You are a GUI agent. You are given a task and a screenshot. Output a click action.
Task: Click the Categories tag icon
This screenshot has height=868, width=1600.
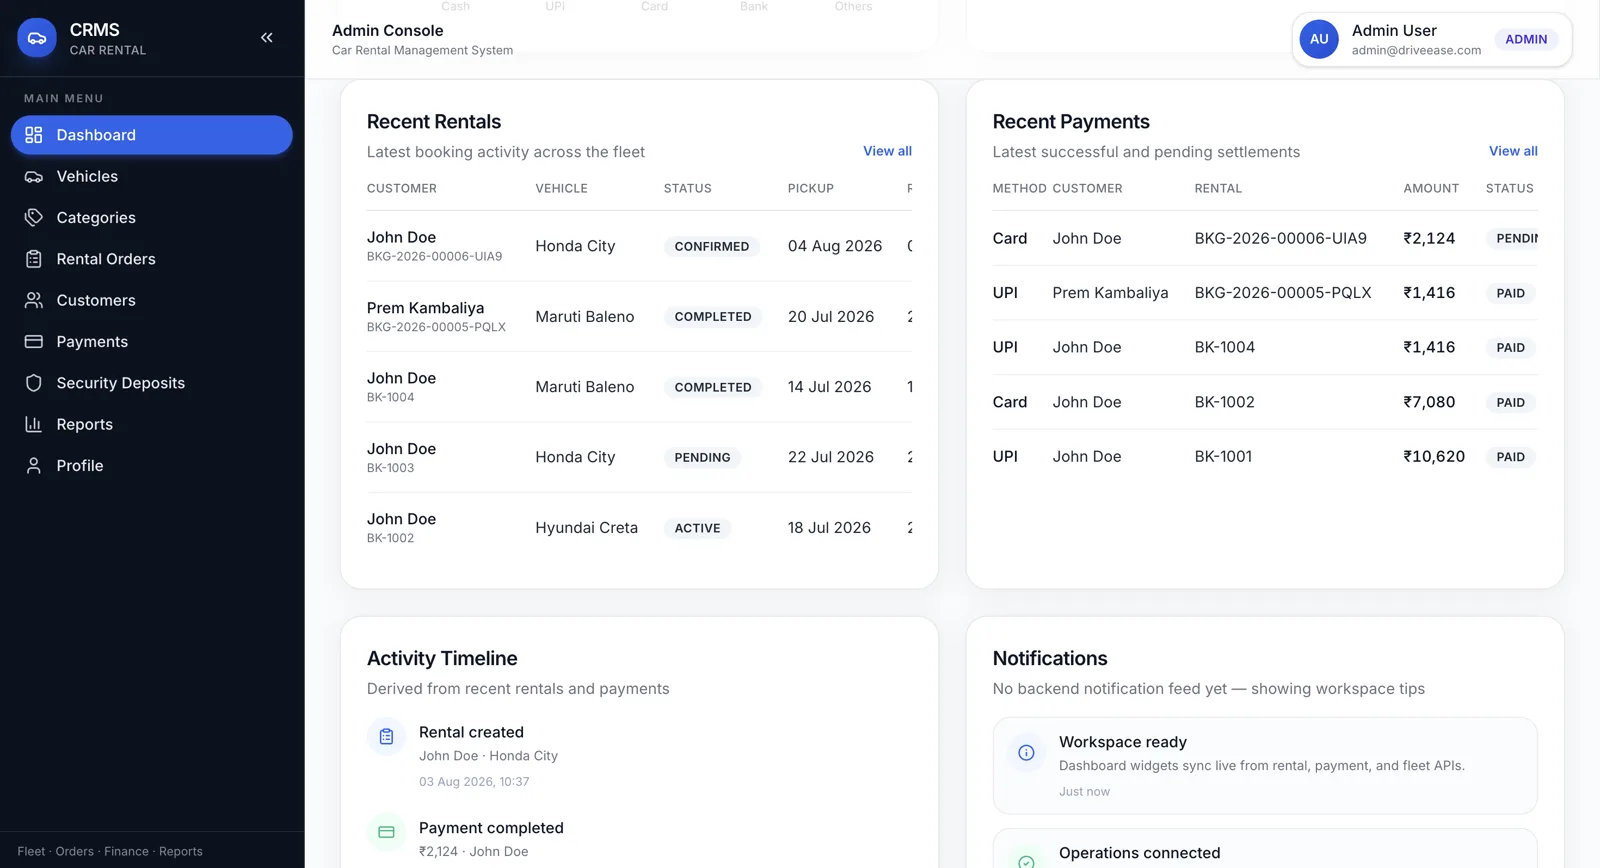point(34,217)
